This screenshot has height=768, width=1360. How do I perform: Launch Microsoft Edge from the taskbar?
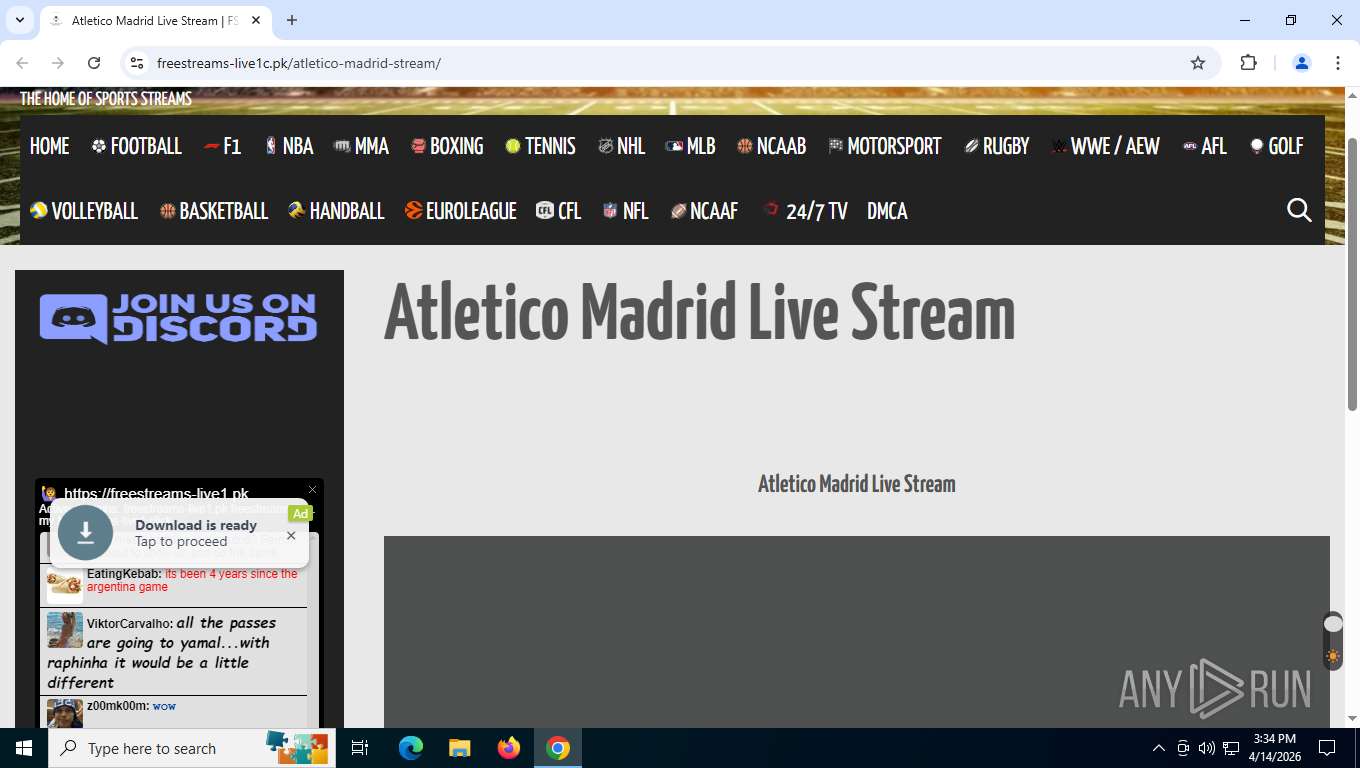pos(411,748)
